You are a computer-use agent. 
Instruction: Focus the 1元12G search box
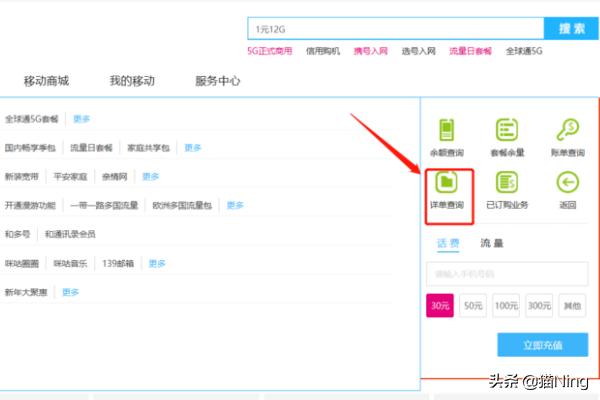[396, 28]
